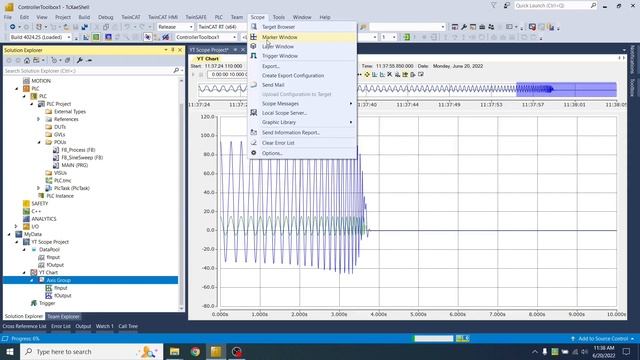Open Build 4024.25 (Loaded) dropdown
640x360 pixels.
pyautogui.click(x=40, y=37)
